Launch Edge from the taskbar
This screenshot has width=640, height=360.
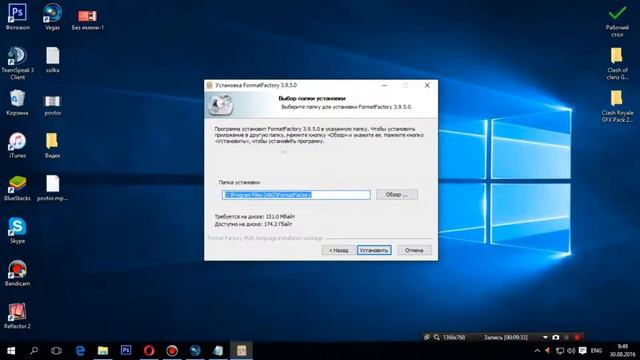click(80, 351)
